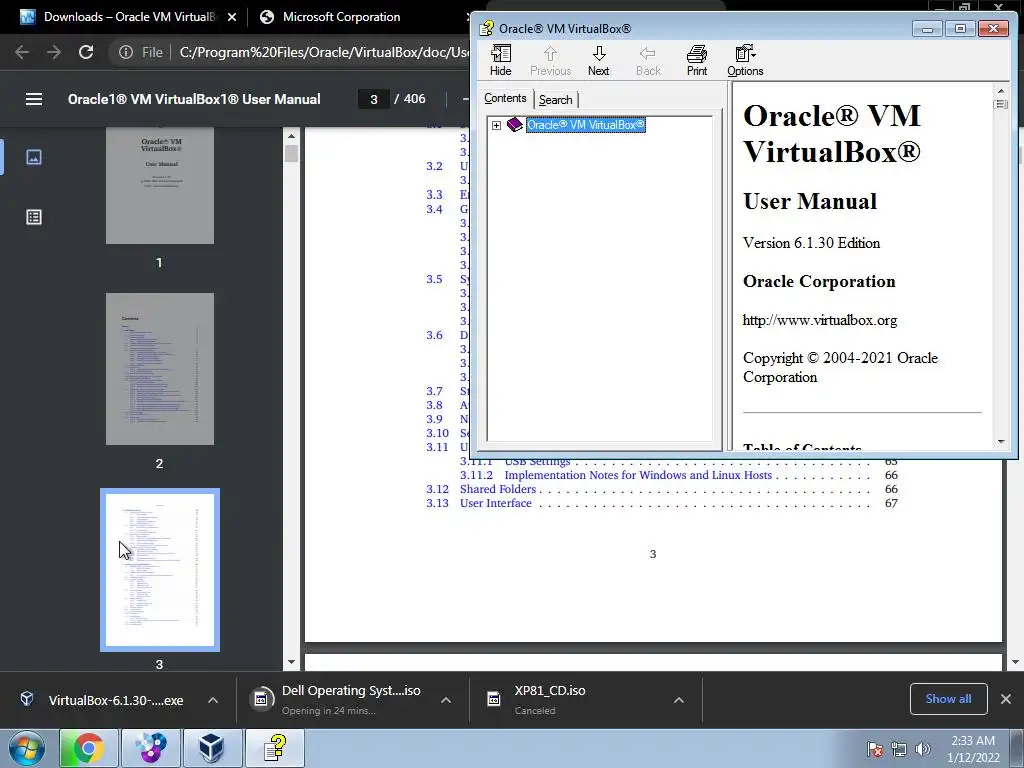Select page 3 thumbnail in PDF sidebar

(160, 570)
